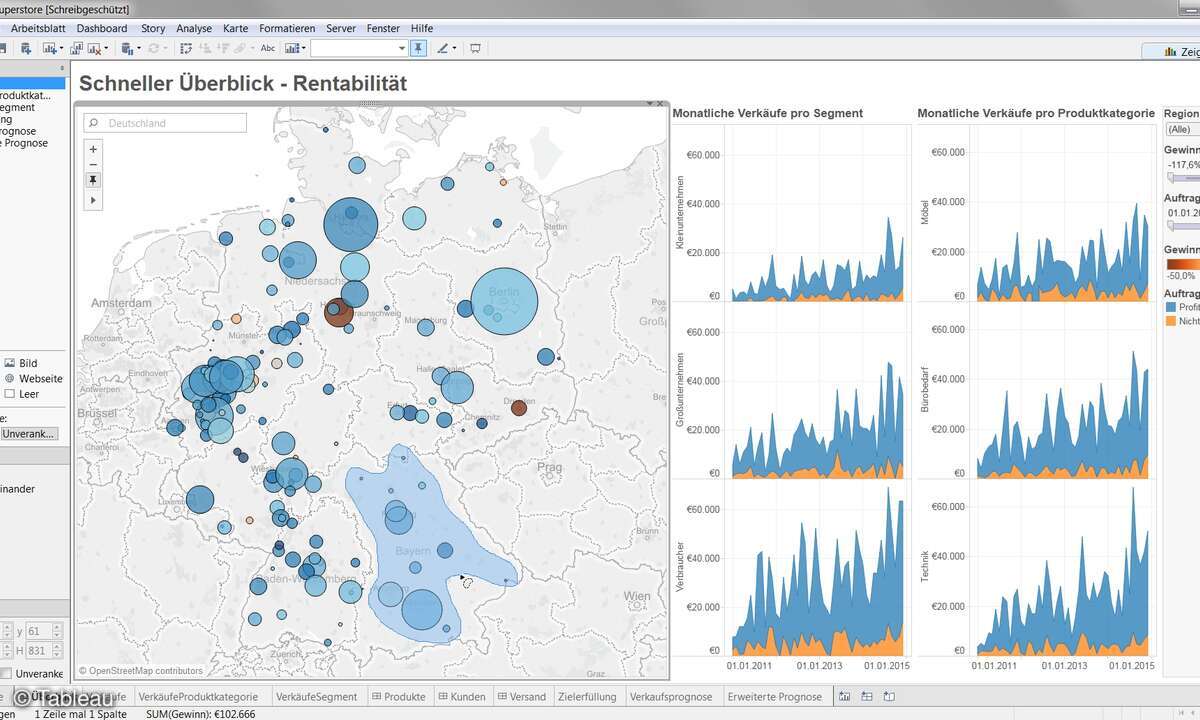Open the Server menu
Viewport: 1200px width, 720px height.
click(341, 29)
